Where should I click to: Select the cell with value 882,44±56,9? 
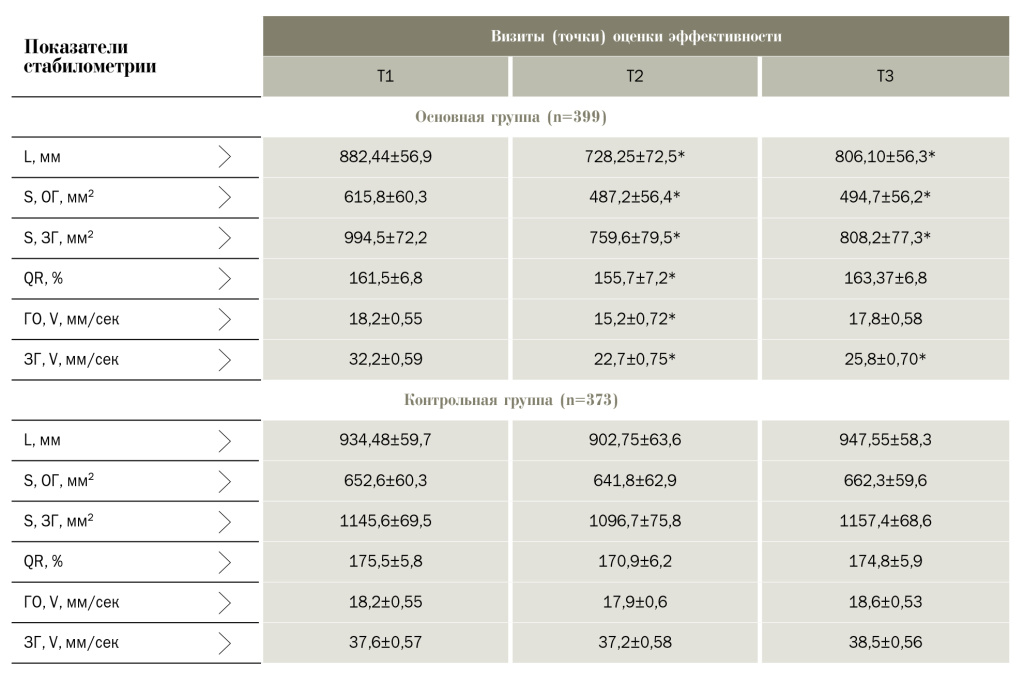click(385, 157)
